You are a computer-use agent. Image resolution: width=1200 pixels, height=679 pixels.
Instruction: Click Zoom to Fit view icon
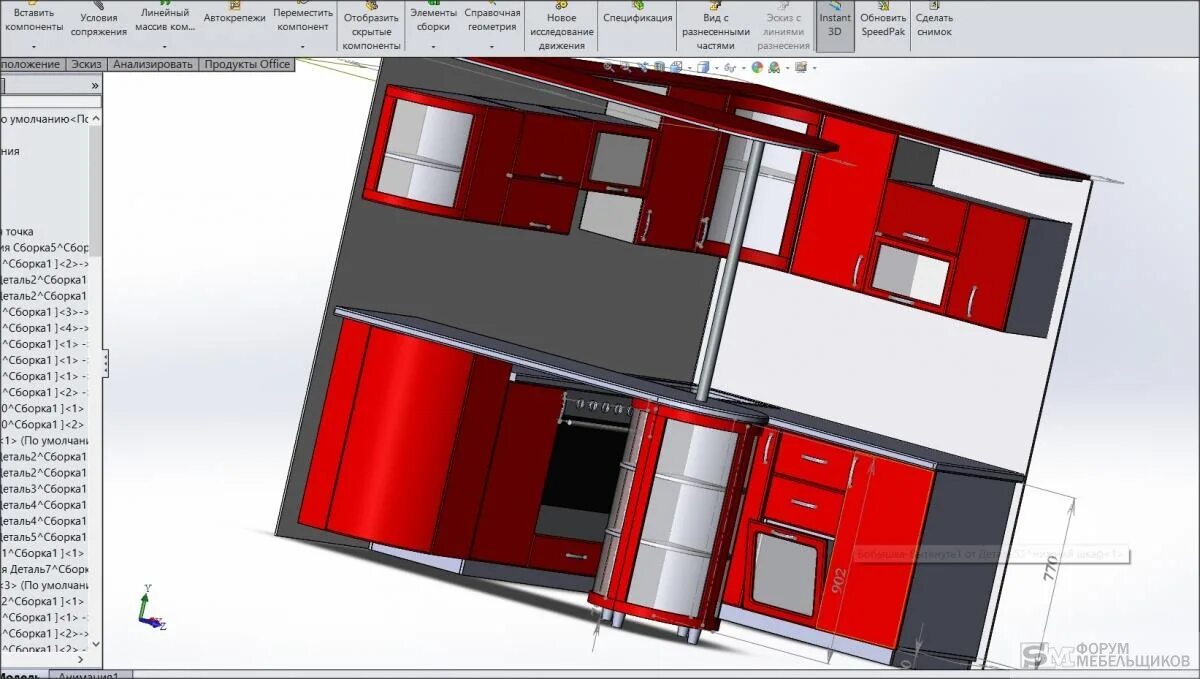[608, 67]
